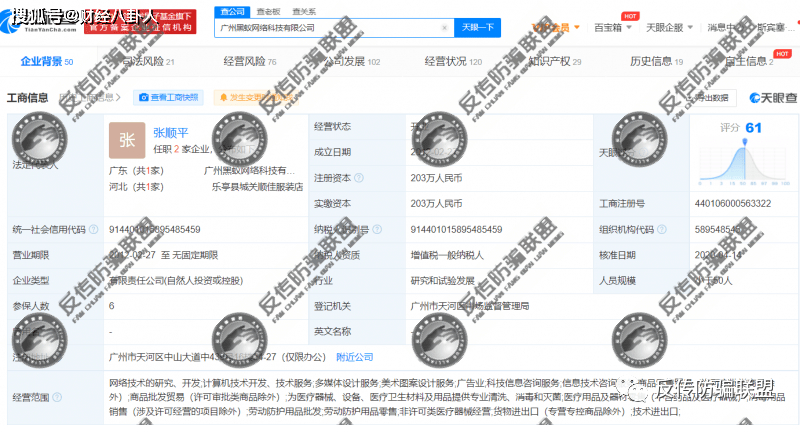The height and width of the screenshot is (425, 800).
Task: Open the 知识产权 tab
Action: (x=555, y=61)
